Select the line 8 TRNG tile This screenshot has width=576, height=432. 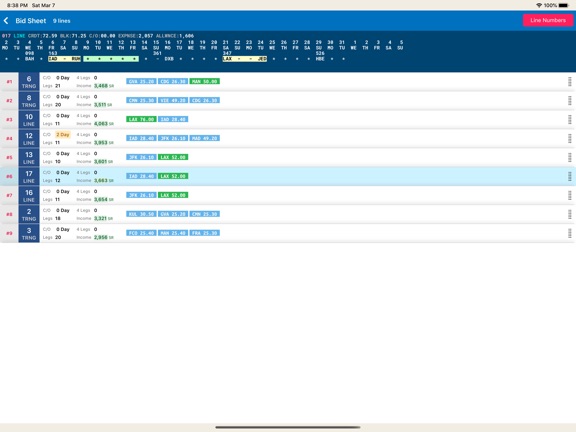[29, 101]
